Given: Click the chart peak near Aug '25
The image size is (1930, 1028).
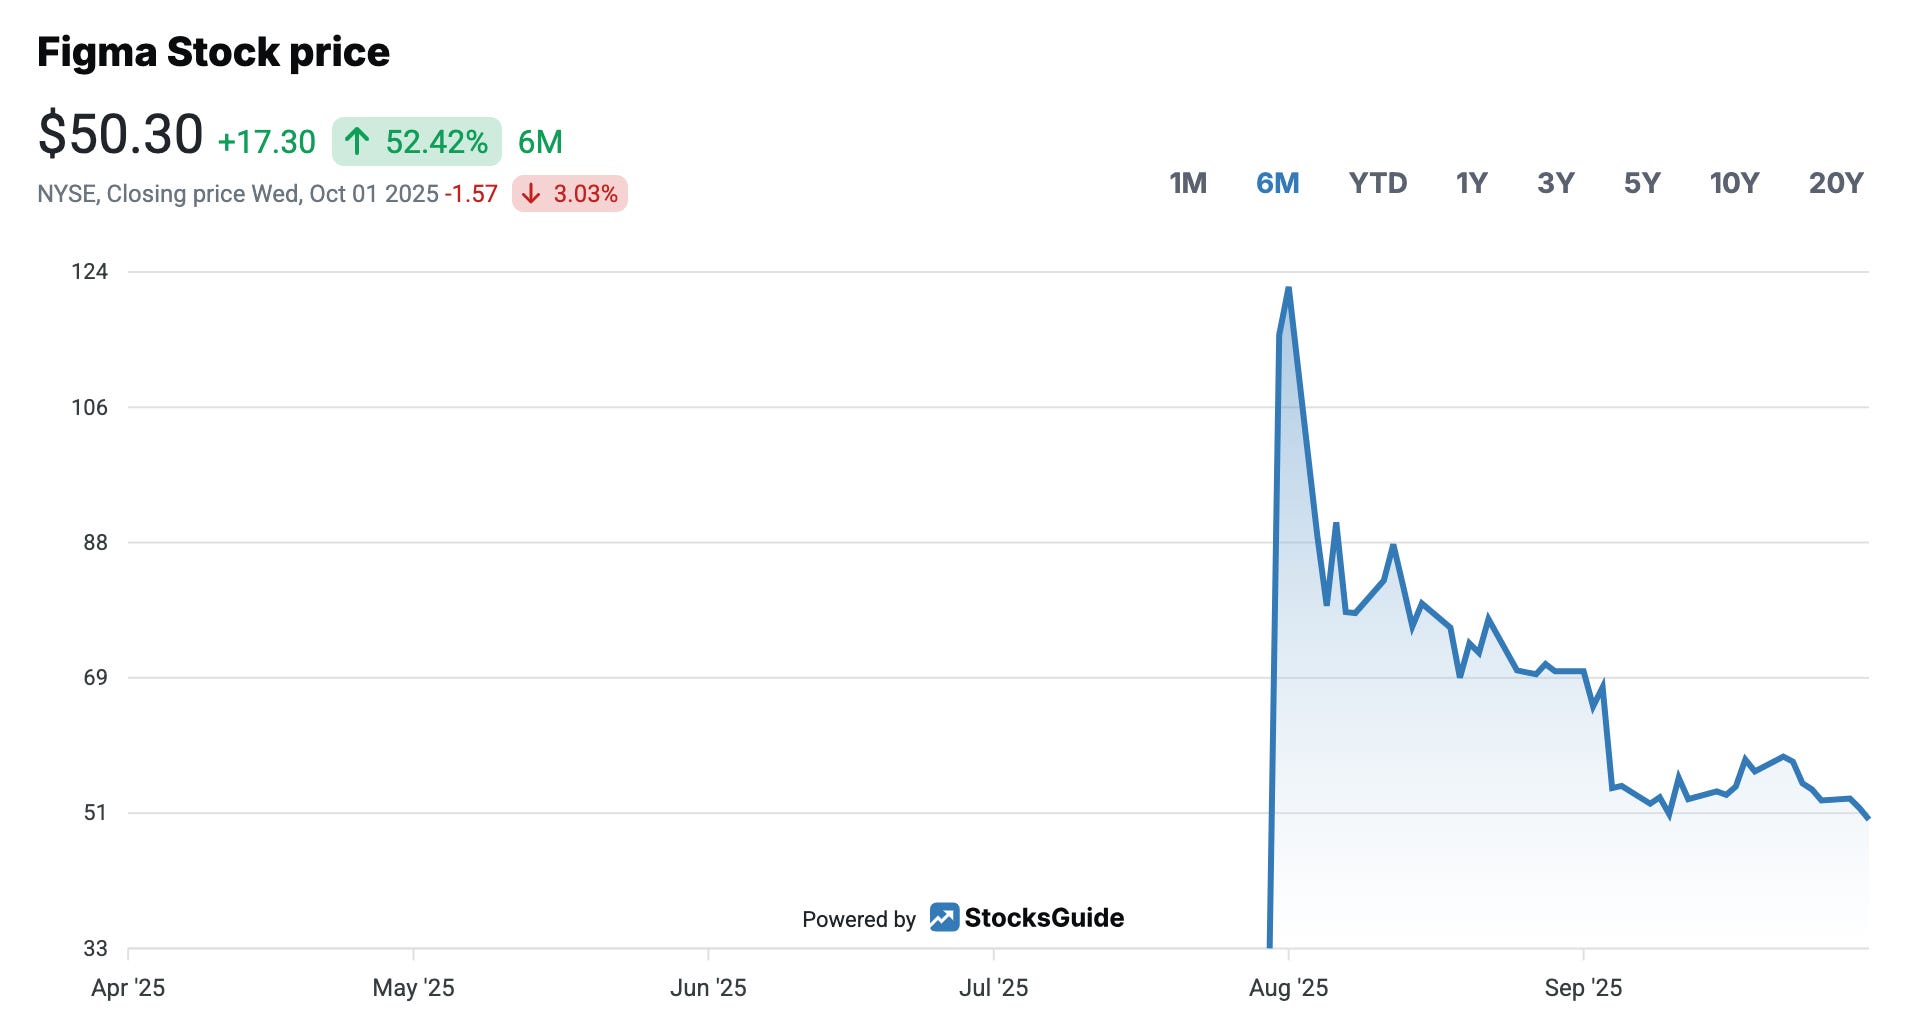Looking at the screenshot, I should click(1287, 290).
